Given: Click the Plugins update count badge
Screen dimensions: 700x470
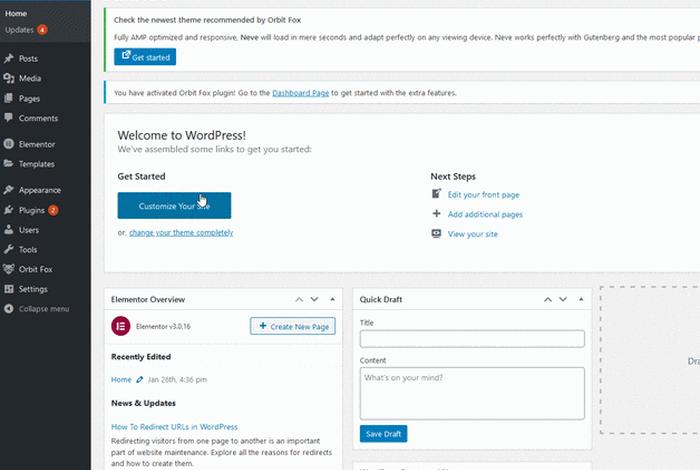Looking at the screenshot, I should pyautogui.click(x=53, y=210).
